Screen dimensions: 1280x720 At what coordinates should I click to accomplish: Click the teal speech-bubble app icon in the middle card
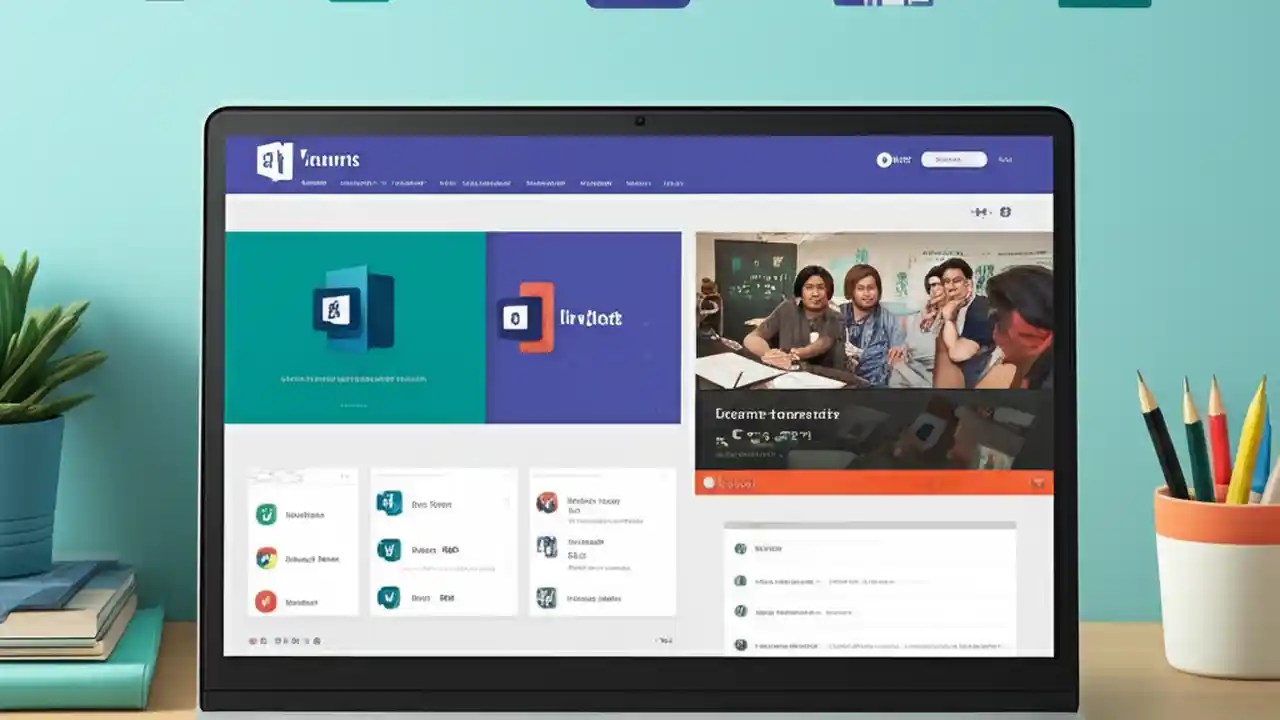click(387, 503)
